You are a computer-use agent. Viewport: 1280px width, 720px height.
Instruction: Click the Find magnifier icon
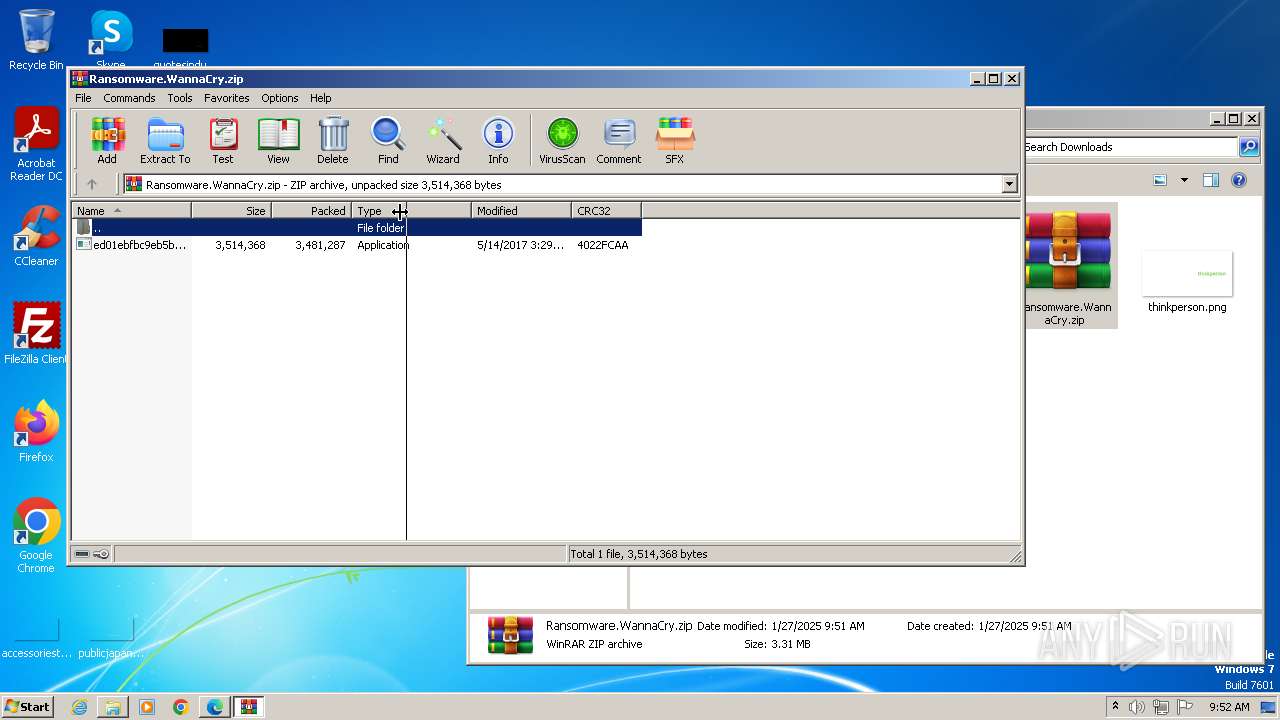(x=388, y=141)
